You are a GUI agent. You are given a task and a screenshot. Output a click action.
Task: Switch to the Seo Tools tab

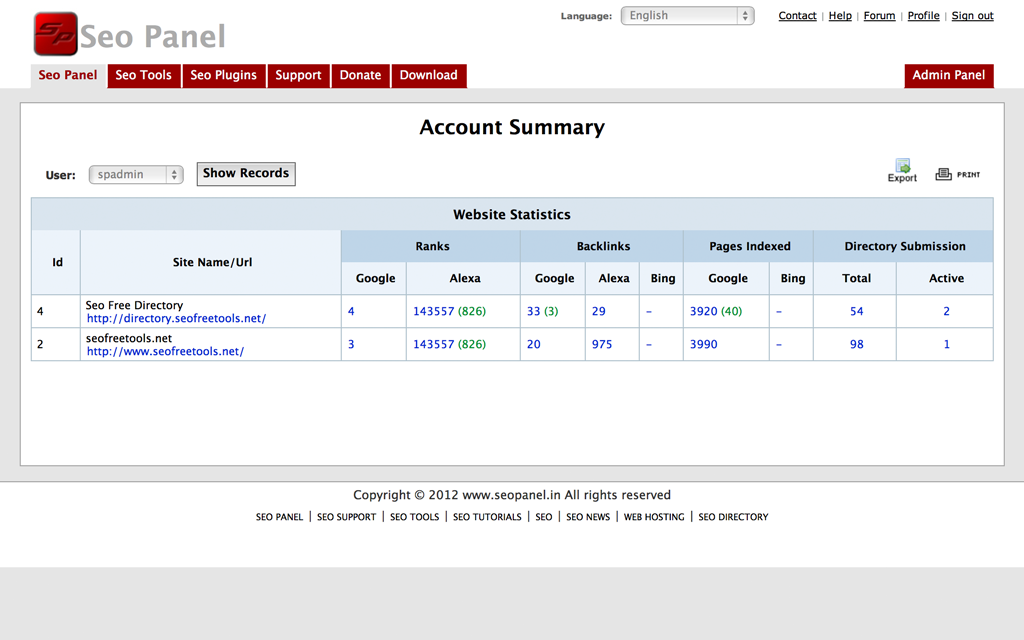coord(143,75)
